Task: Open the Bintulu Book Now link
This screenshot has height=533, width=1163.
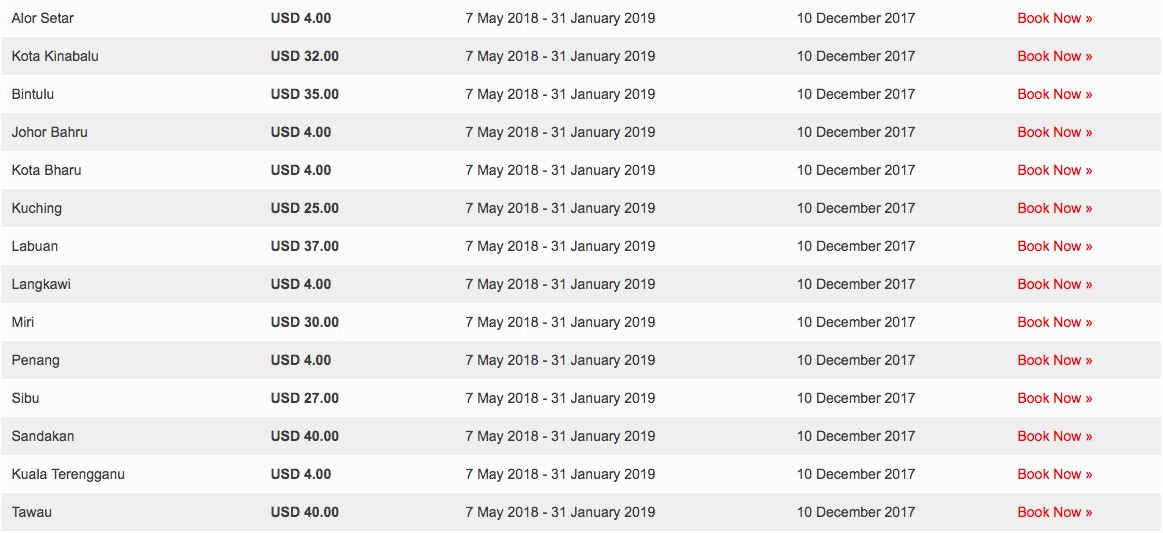Action: 1054,94
